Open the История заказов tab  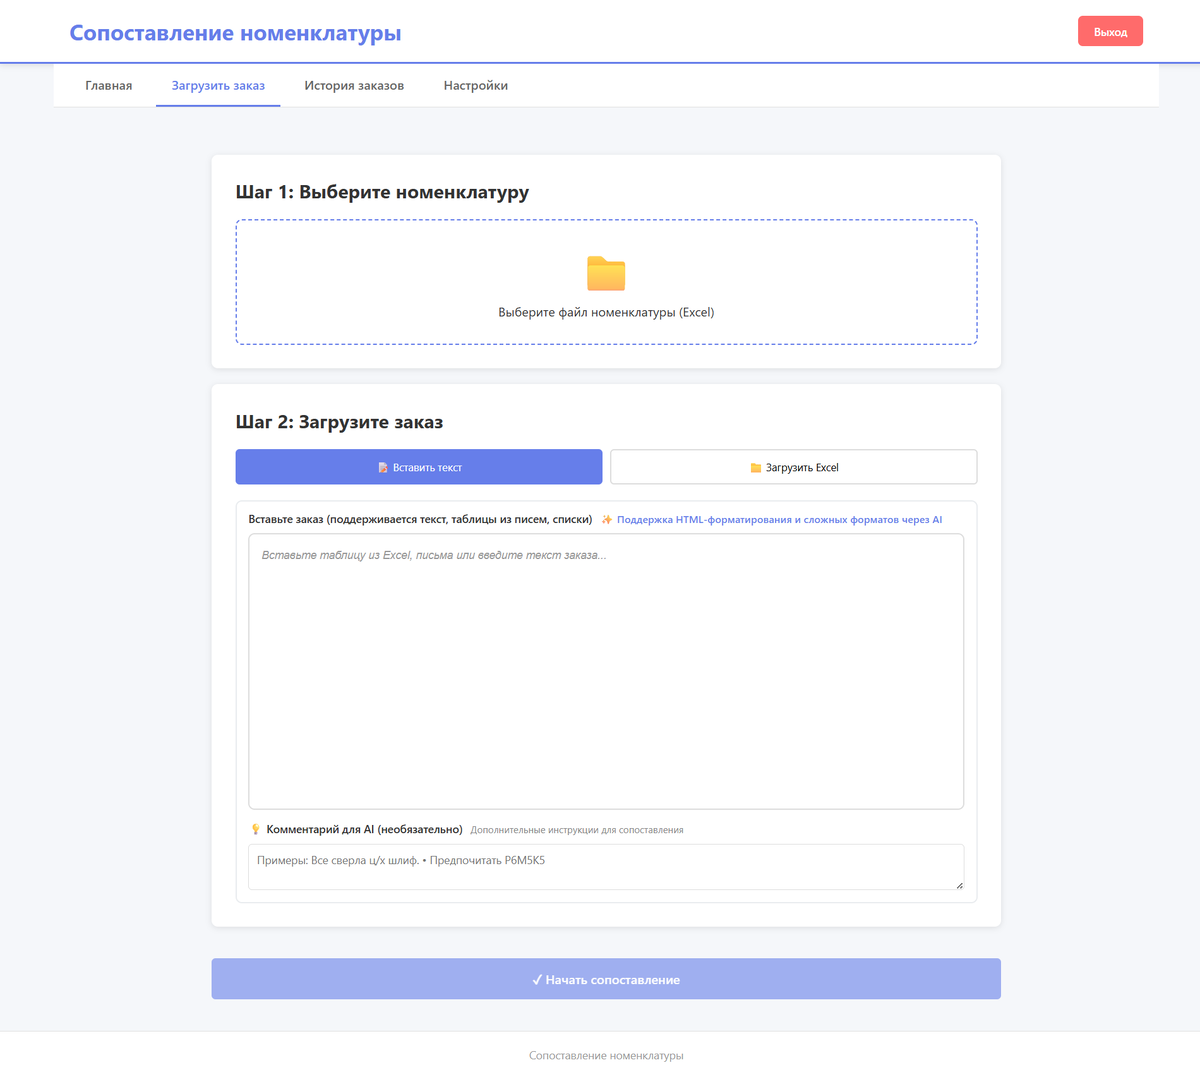pos(354,86)
